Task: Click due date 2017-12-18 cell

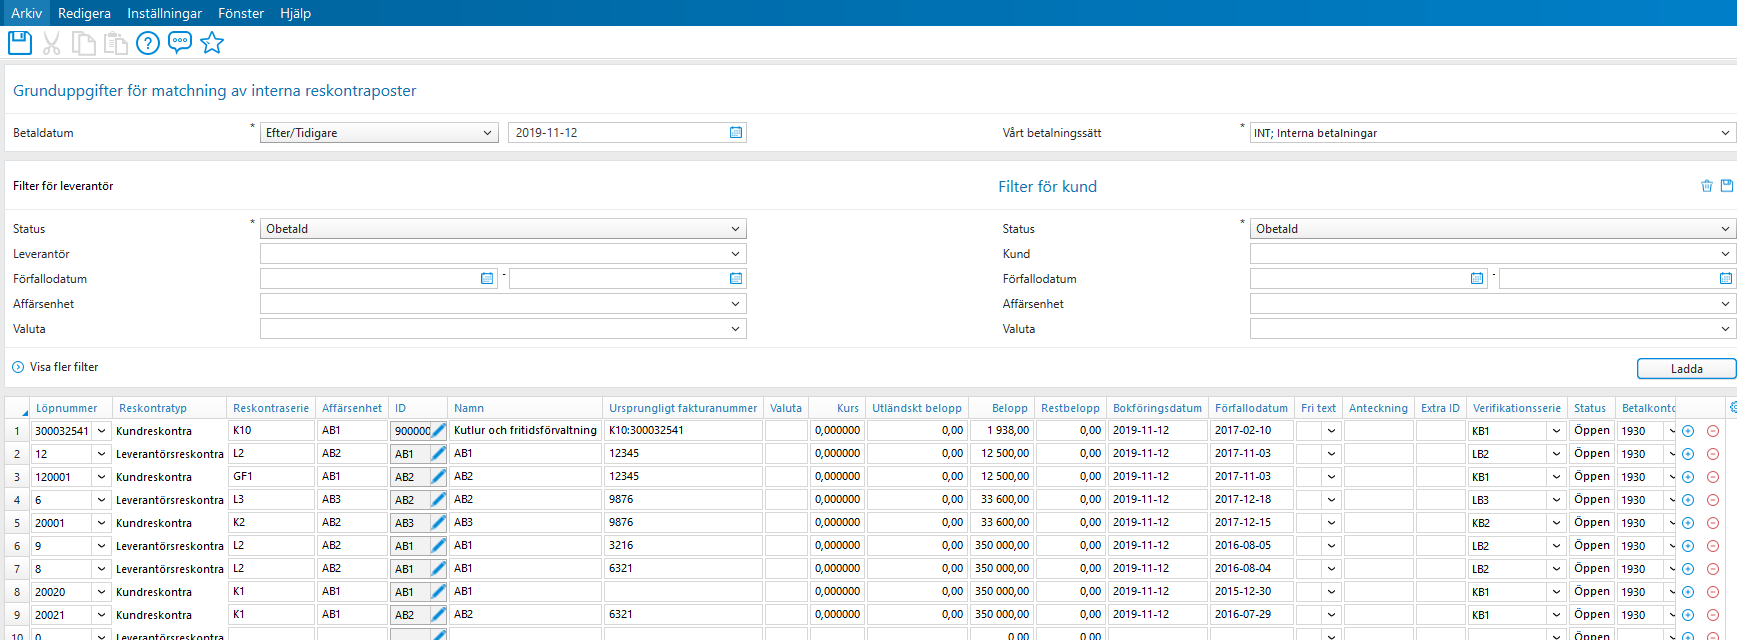Action: point(1251,500)
